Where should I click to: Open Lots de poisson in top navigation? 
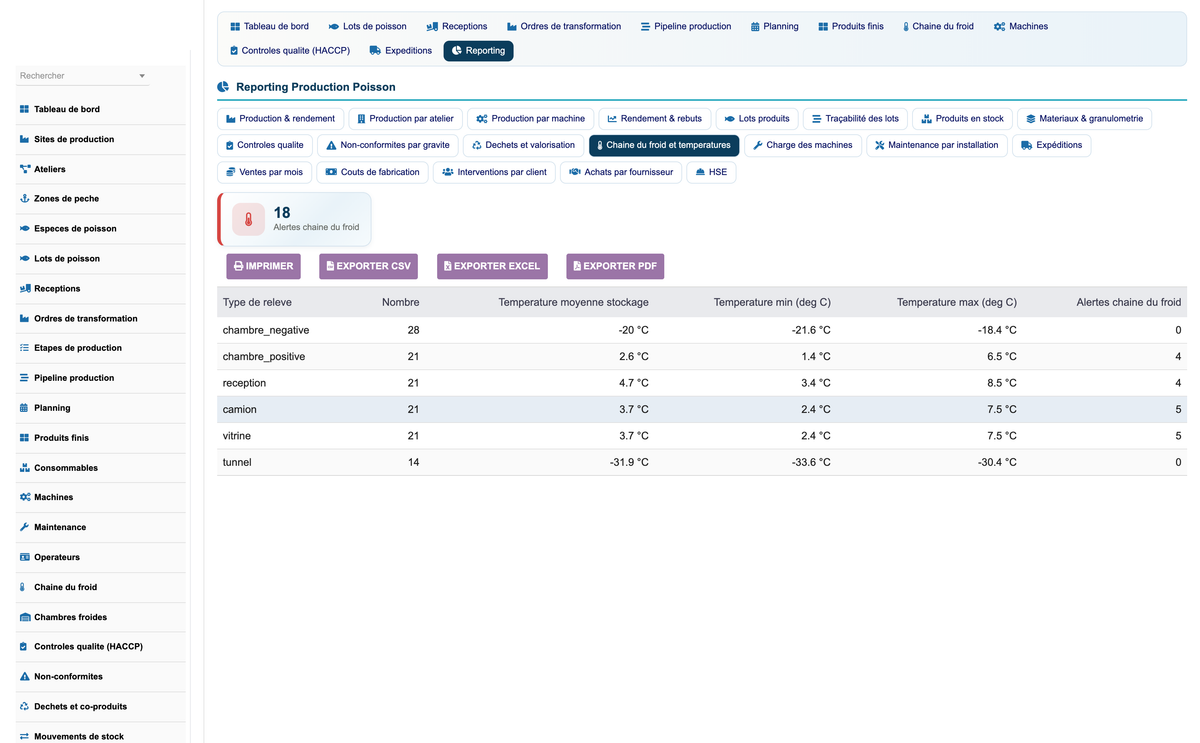coord(367,26)
